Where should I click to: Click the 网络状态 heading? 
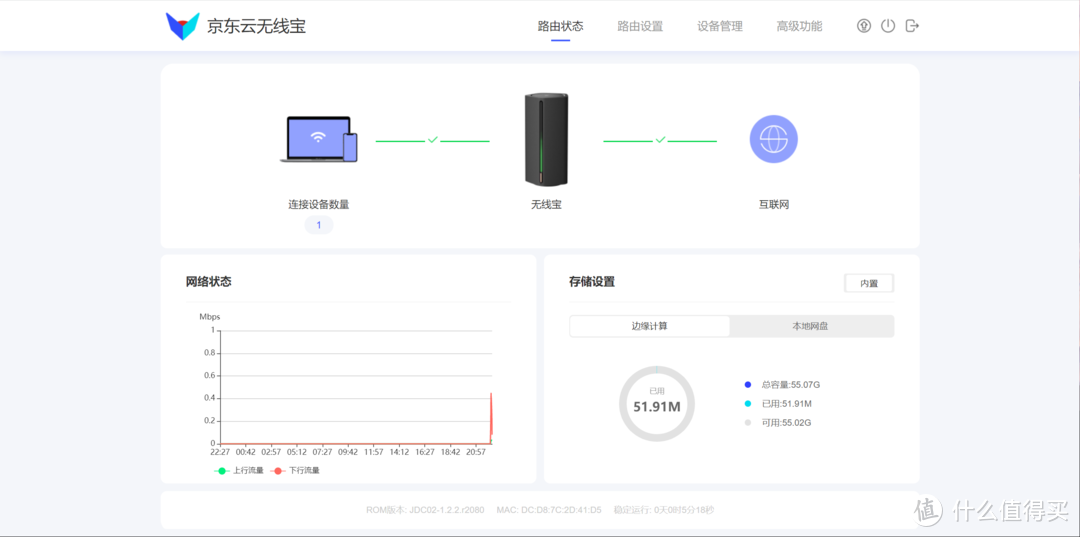(x=209, y=282)
